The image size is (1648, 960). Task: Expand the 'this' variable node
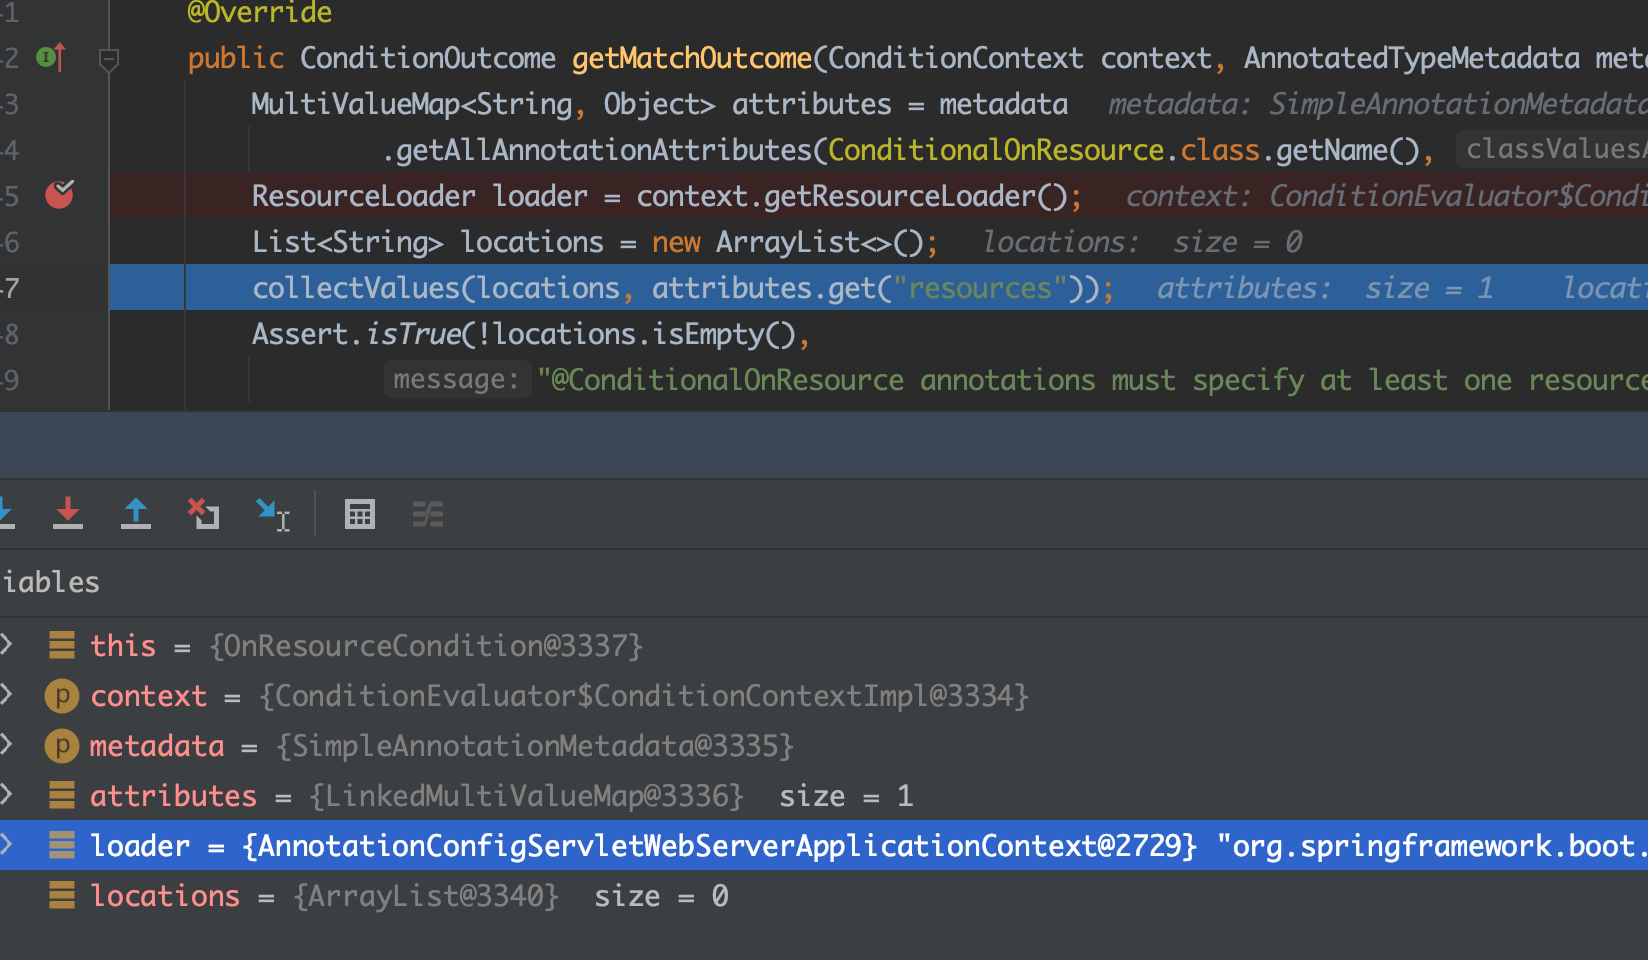tap(6, 644)
